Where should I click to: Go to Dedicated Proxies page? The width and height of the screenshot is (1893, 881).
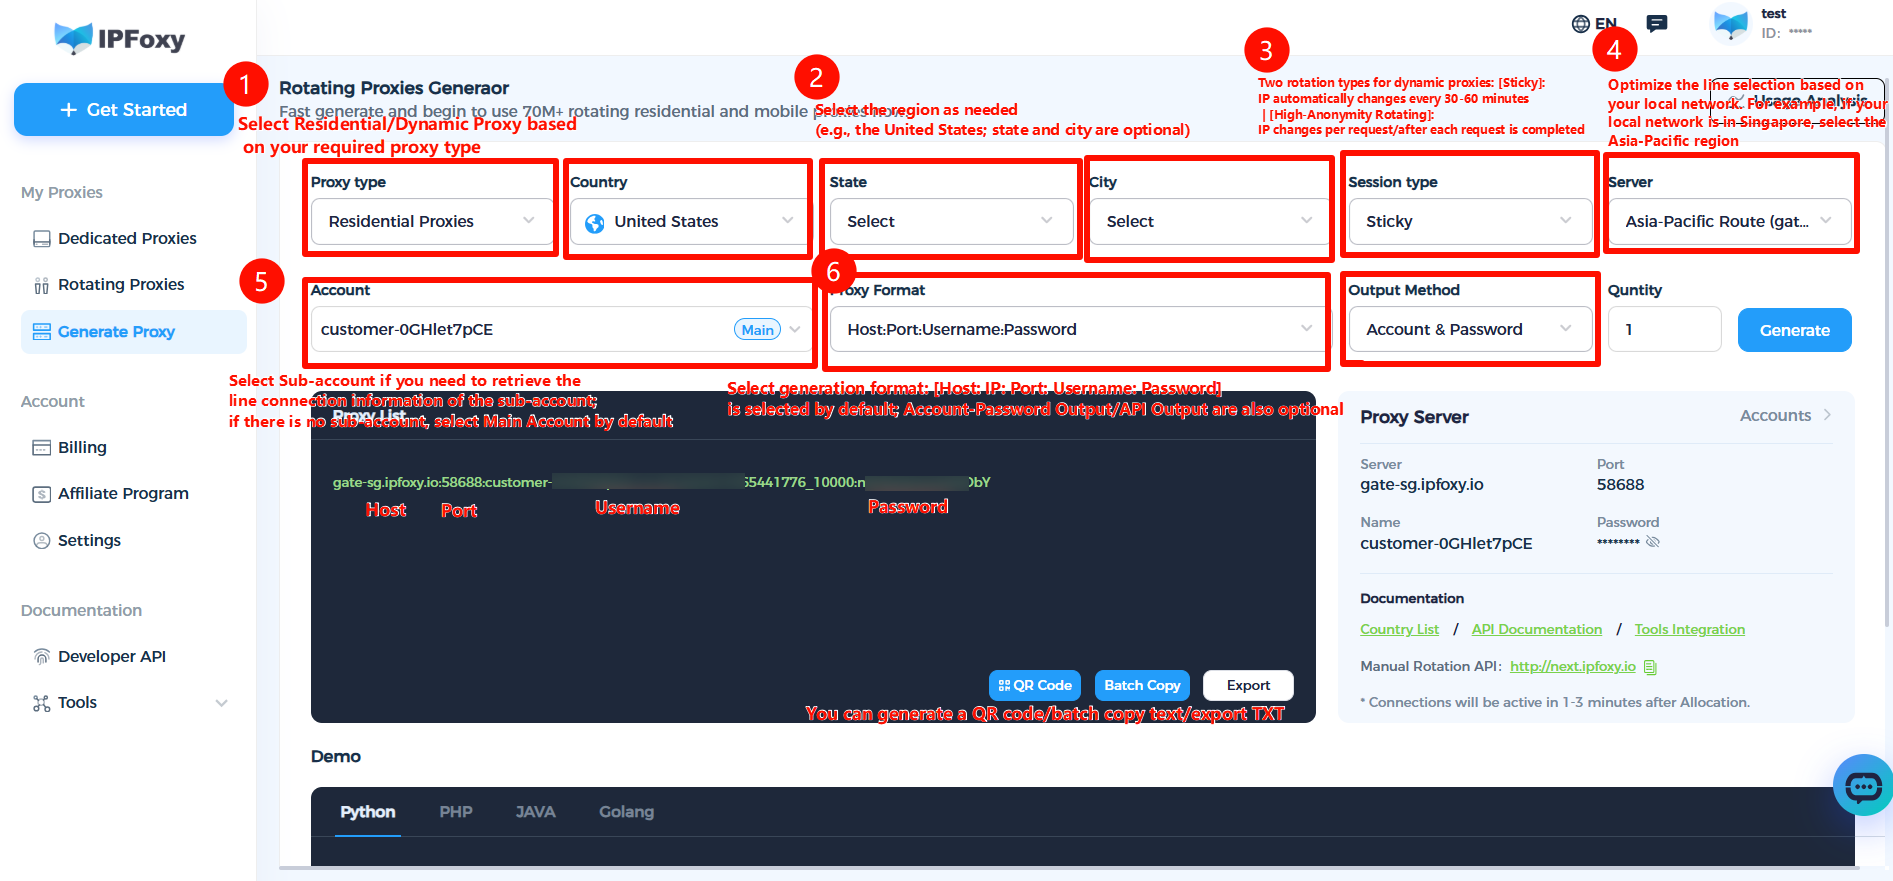coord(127,239)
